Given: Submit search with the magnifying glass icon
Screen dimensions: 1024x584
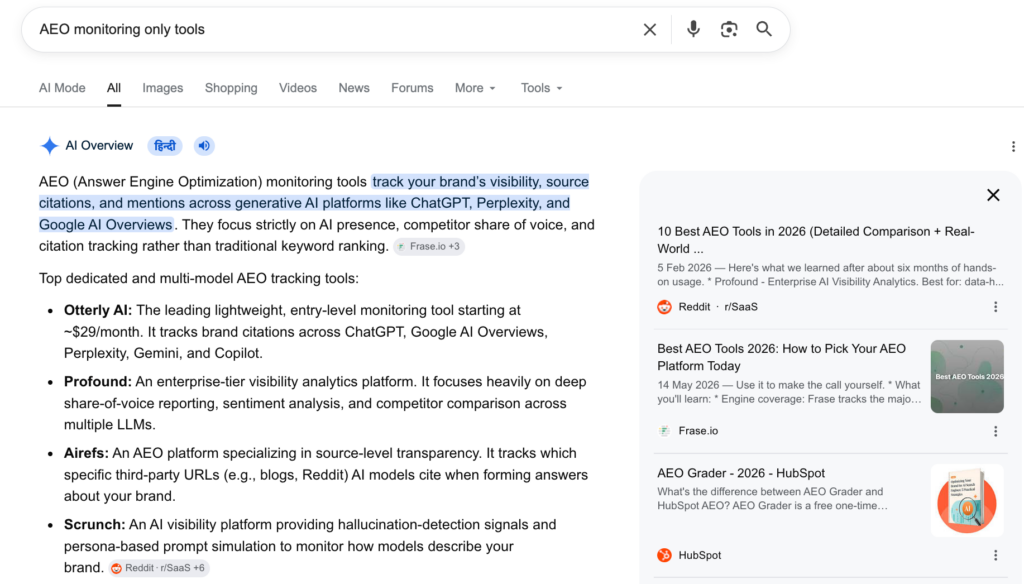Looking at the screenshot, I should [764, 29].
